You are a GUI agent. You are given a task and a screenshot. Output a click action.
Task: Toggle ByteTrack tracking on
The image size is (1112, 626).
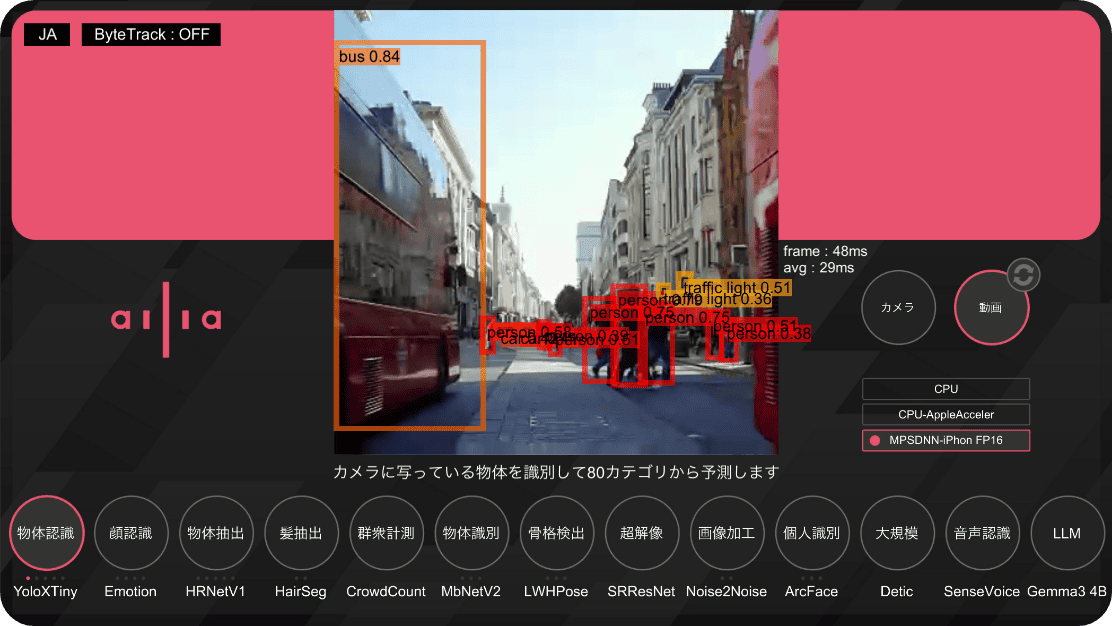pos(151,34)
